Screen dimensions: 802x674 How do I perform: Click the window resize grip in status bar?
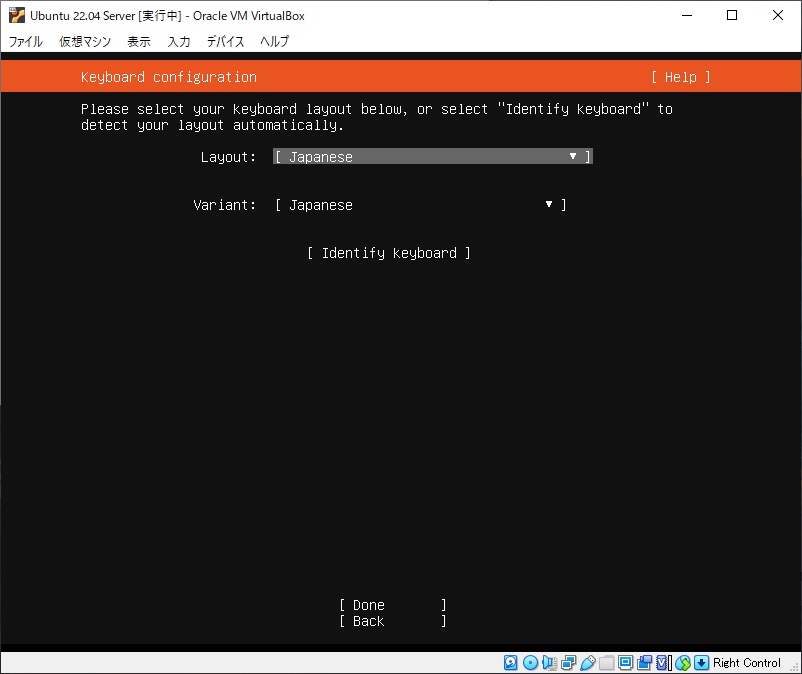(795, 667)
